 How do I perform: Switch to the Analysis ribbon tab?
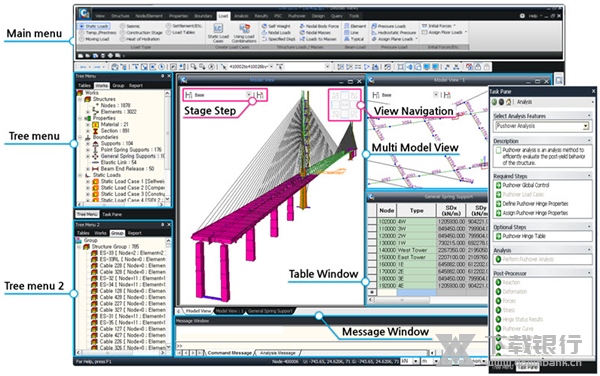point(241,16)
